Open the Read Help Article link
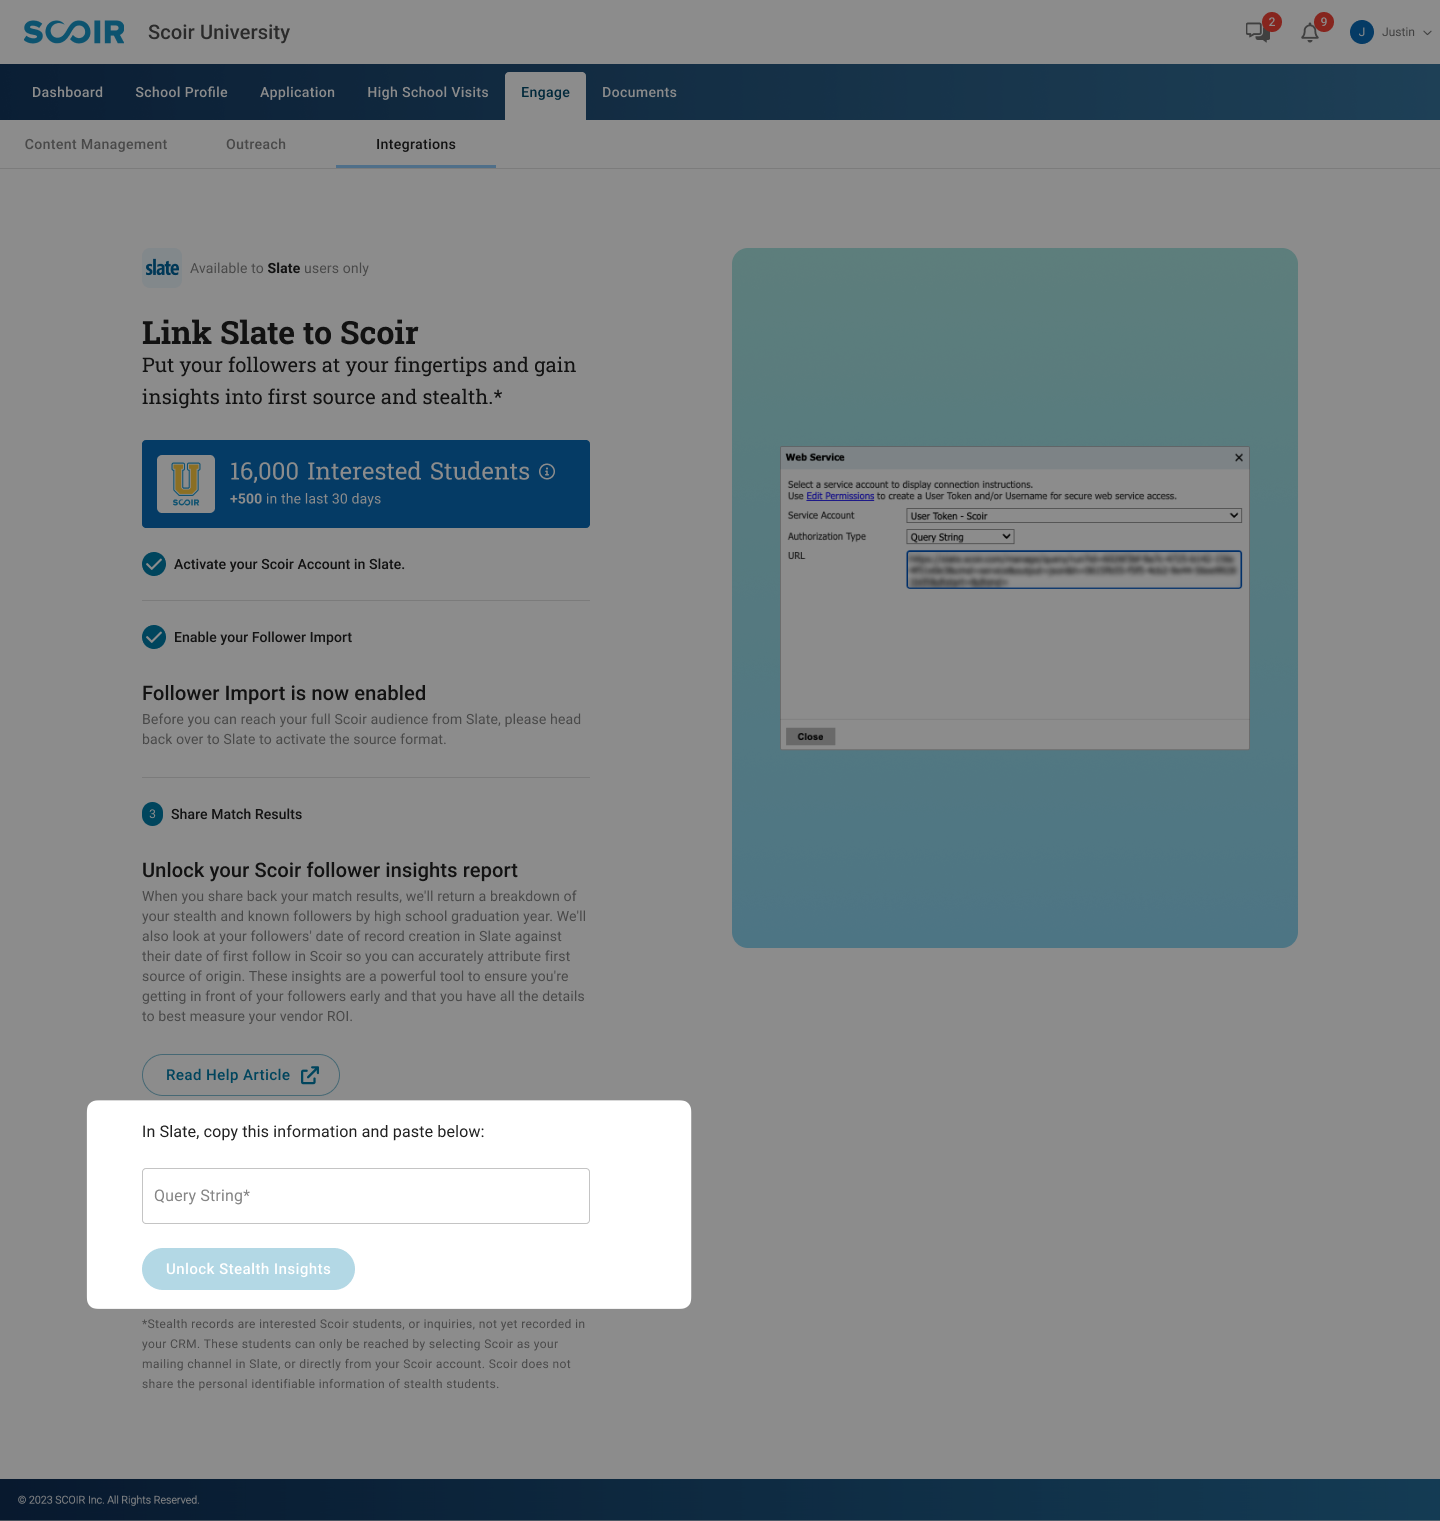This screenshot has width=1440, height=1521. (x=241, y=1075)
